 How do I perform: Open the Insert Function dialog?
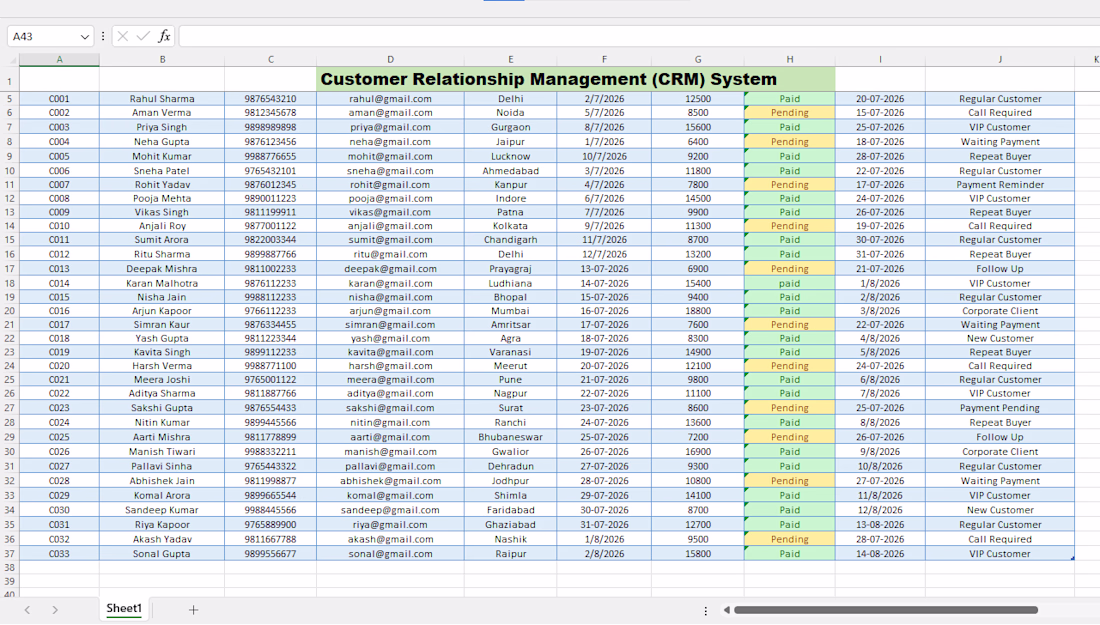click(x=164, y=36)
